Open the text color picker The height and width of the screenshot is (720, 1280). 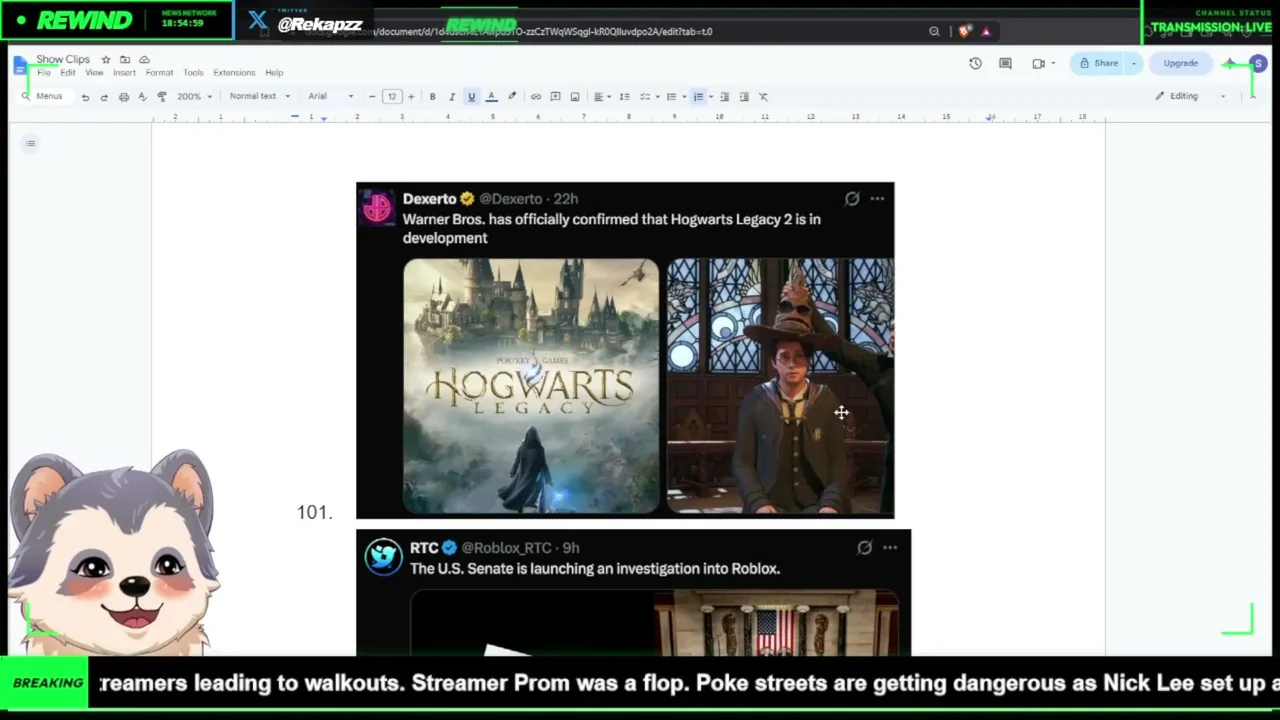click(491, 97)
